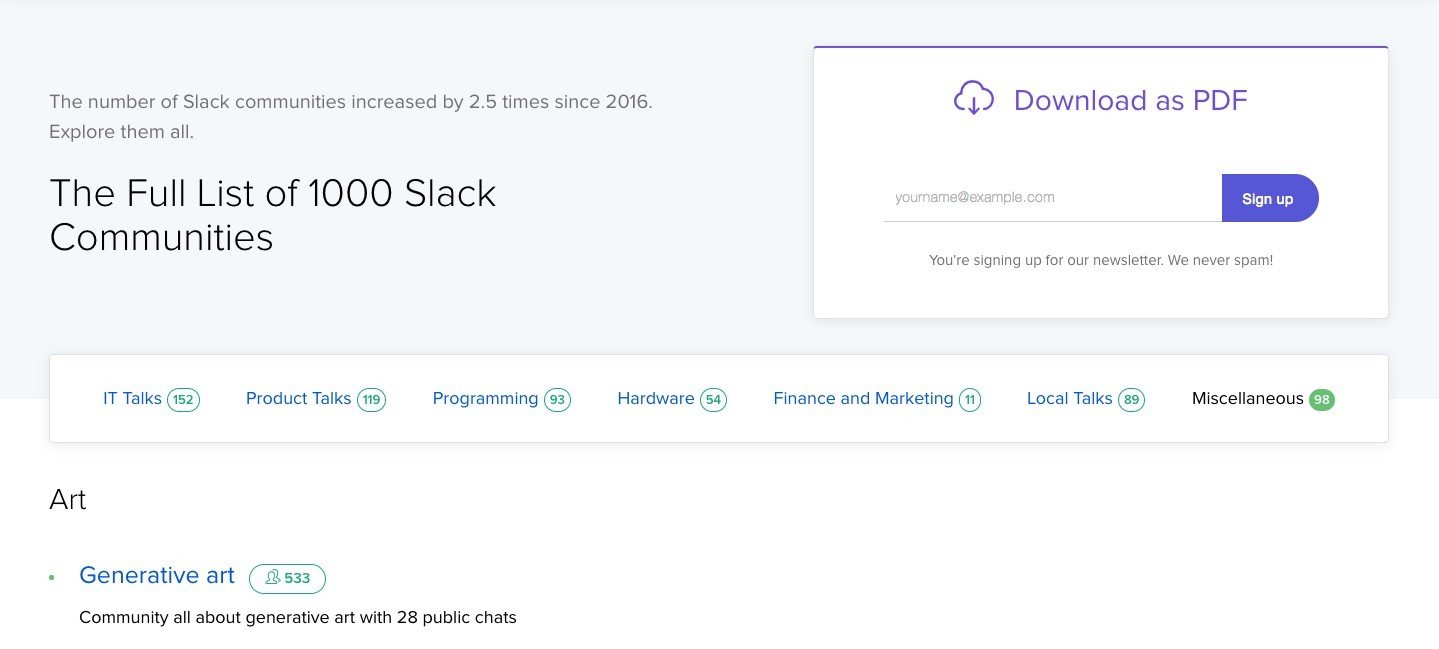Screen dimensions: 1439x649
Task: Select the Programming tab
Action: click(x=485, y=399)
